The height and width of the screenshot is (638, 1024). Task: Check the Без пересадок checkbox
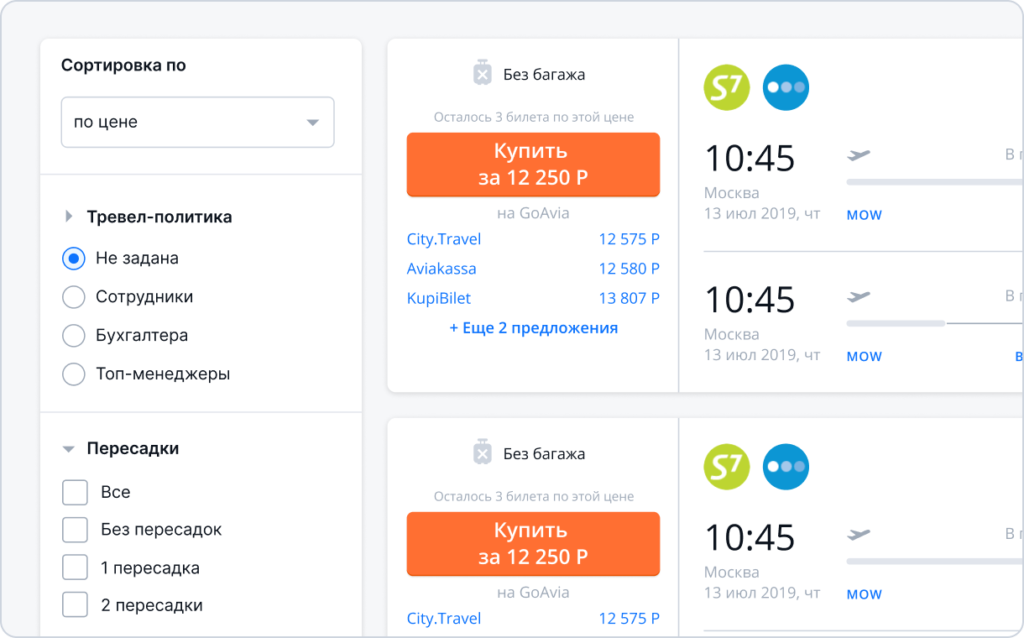click(x=75, y=530)
